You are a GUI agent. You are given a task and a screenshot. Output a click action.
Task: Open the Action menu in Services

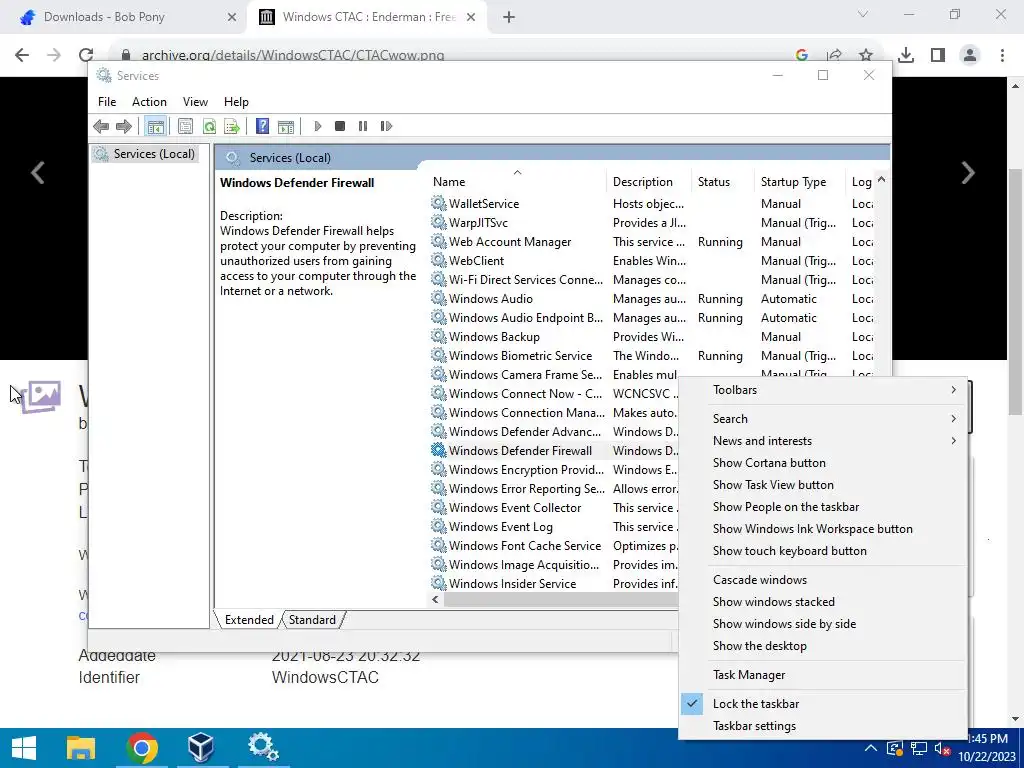coord(150,102)
